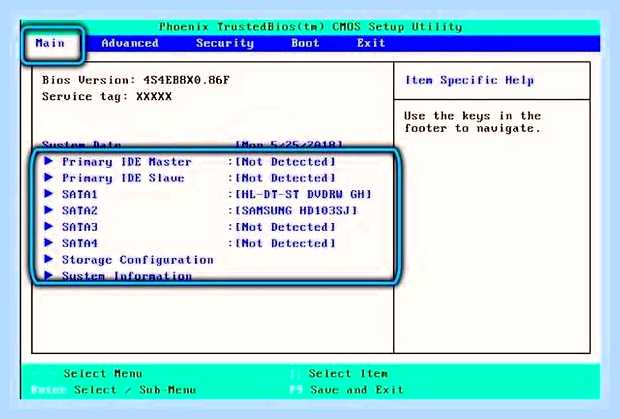Click the Bios Version 4S4EB8X0.86F line
620x419 pixels.
136,80
